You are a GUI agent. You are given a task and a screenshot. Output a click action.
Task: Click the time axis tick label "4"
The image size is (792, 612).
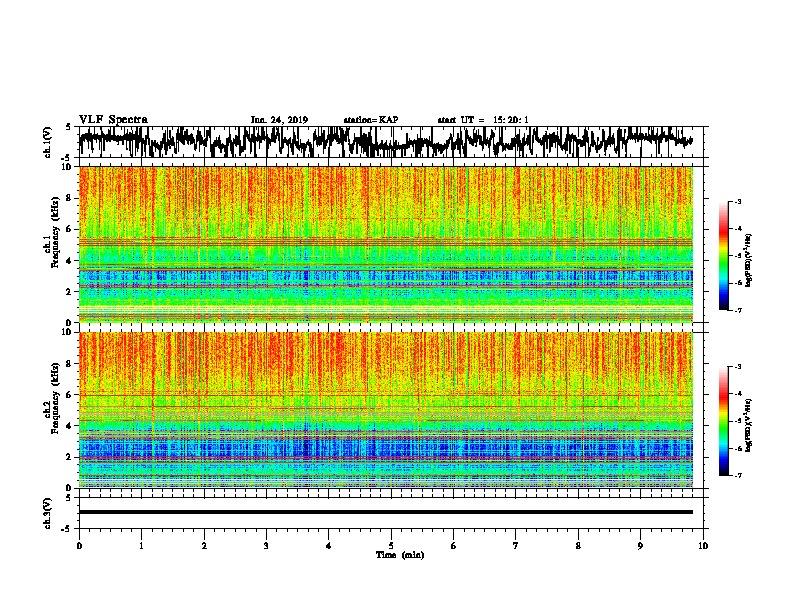coord(329,545)
